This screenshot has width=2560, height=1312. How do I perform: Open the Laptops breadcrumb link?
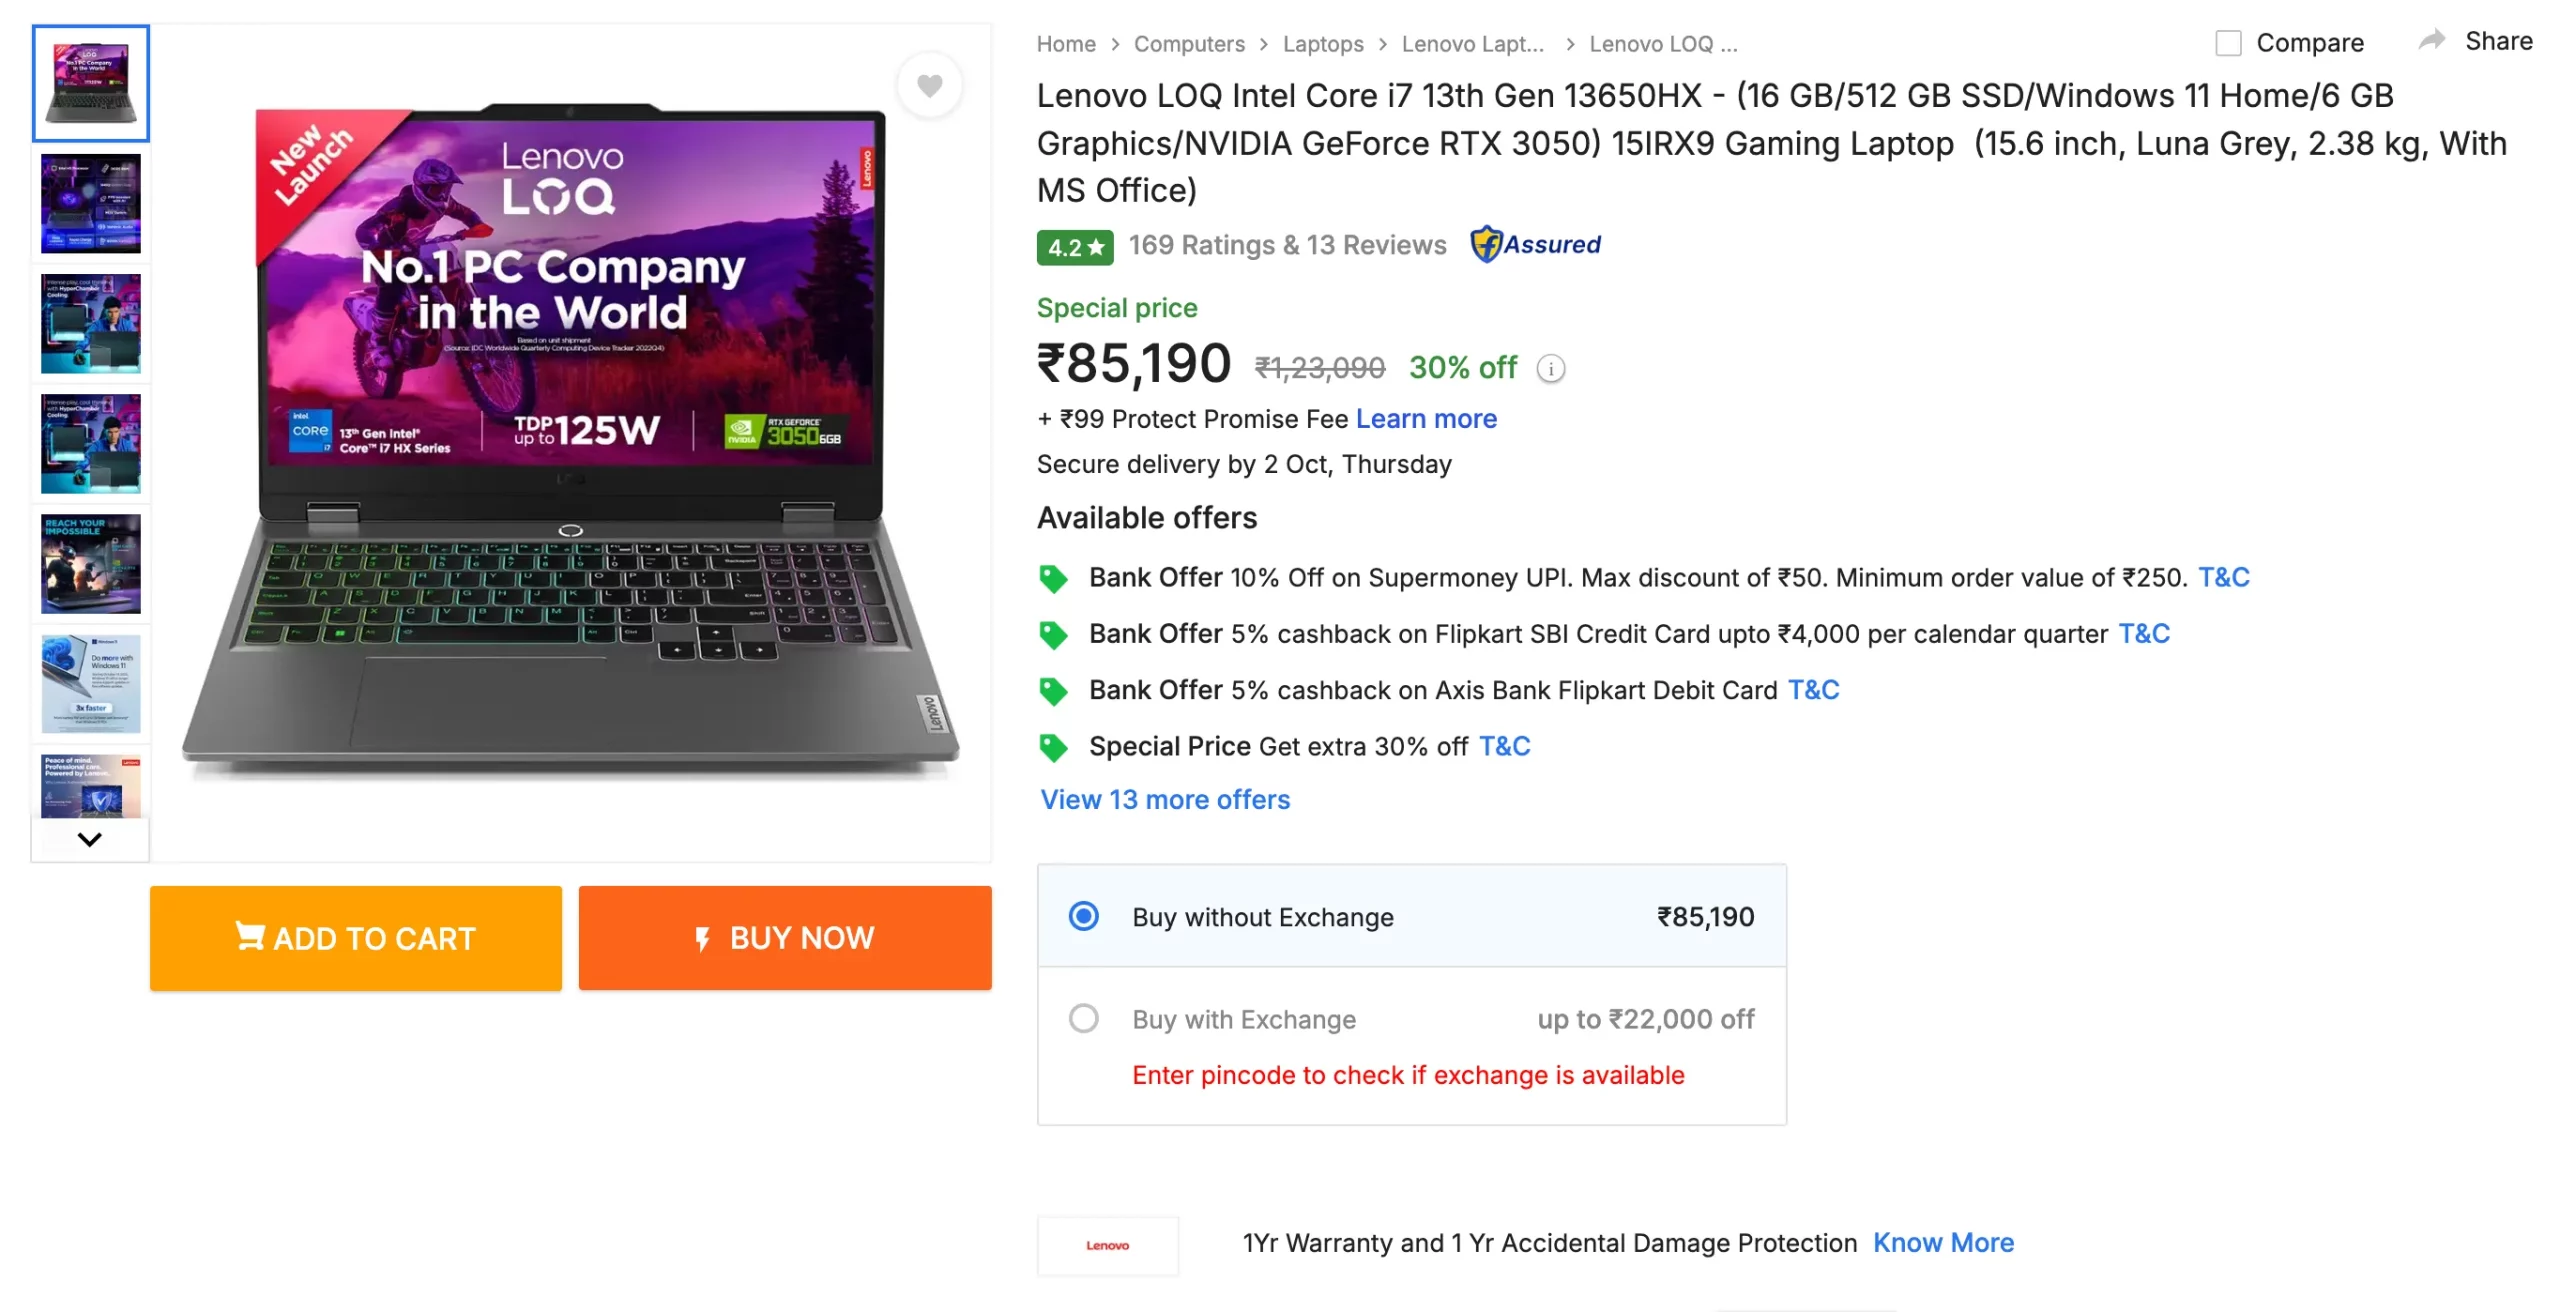click(x=1322, y=44)
